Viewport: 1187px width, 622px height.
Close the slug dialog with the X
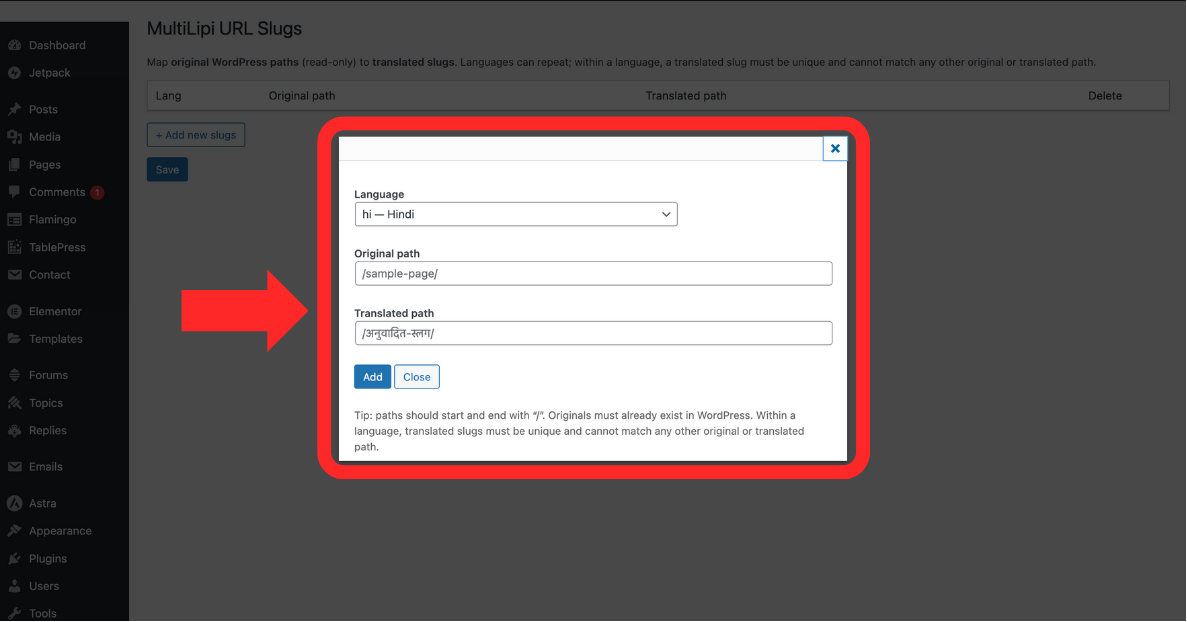click(835, 147)
